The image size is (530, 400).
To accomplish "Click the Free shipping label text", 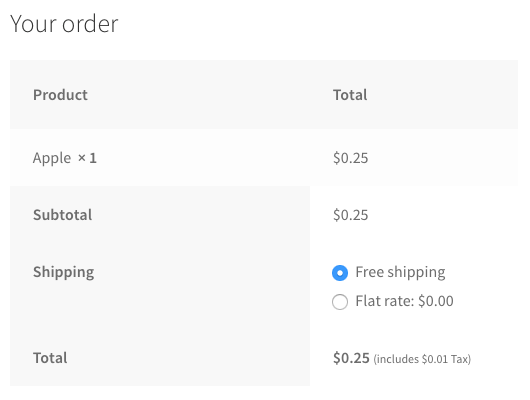I will pos(400,272).
